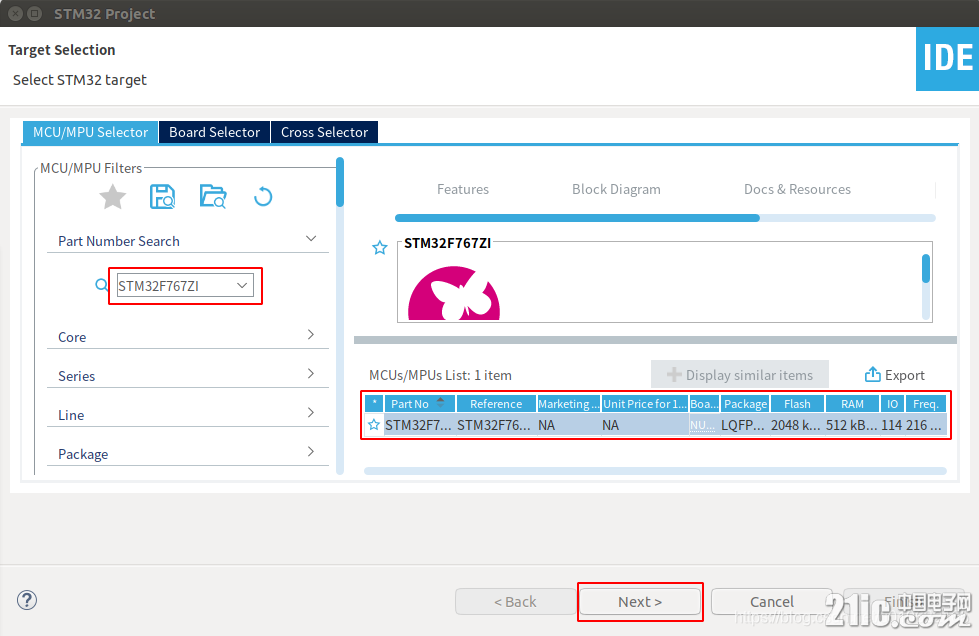Viewport: 979px width, 636px height.
Task: Sort list by Flash column
Action: pos(797,404)
